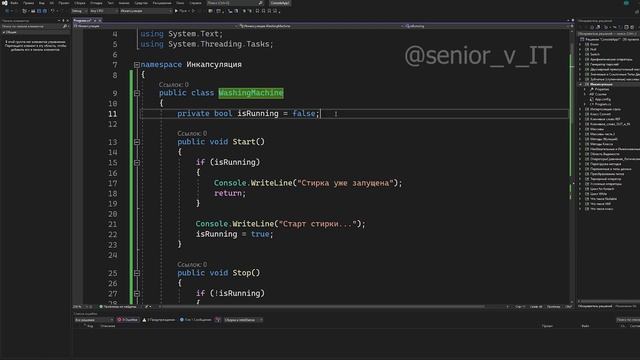This screenshot has width=640, height=360.
Task: Collapse the if (isRunning) block
Action: click(137, 162)
